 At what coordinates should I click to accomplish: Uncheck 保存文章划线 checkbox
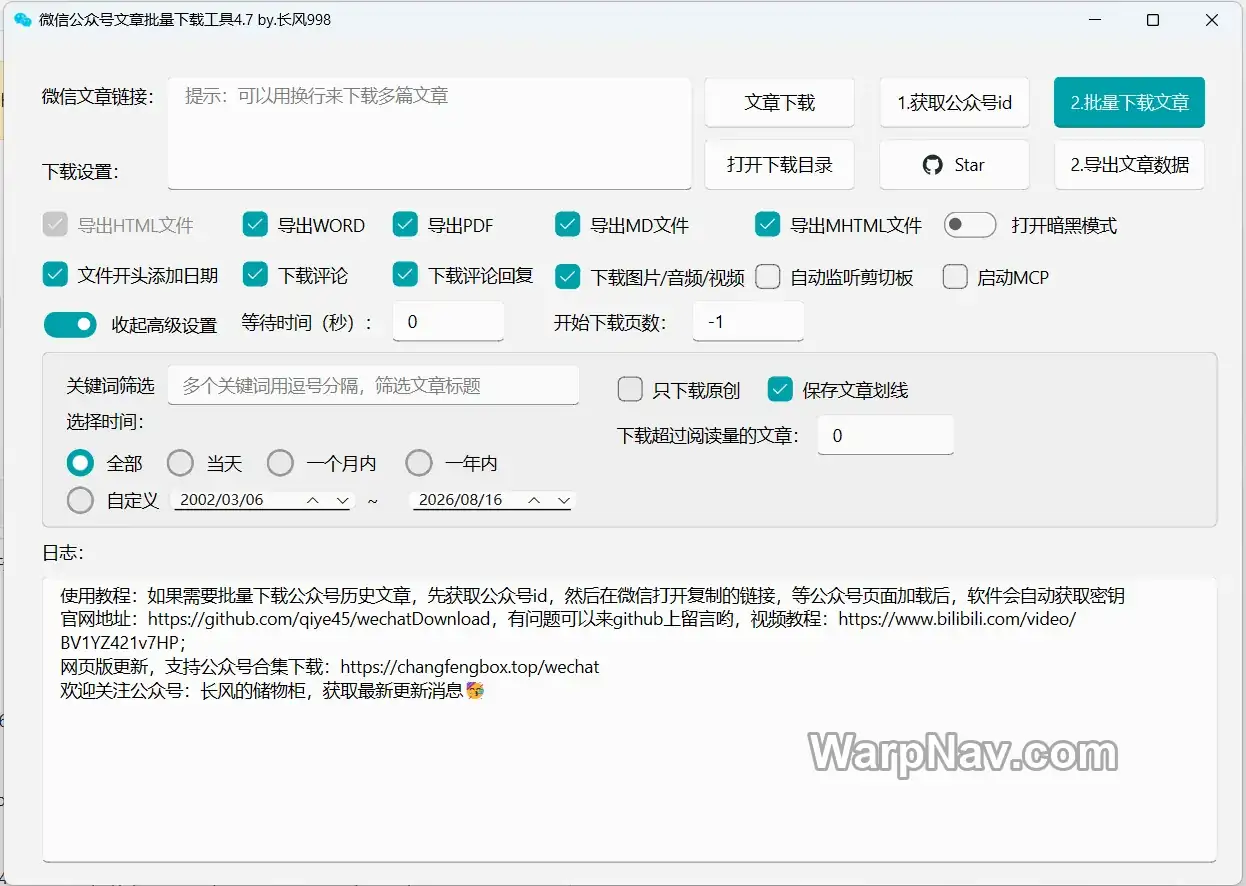(x=780, y=389)
